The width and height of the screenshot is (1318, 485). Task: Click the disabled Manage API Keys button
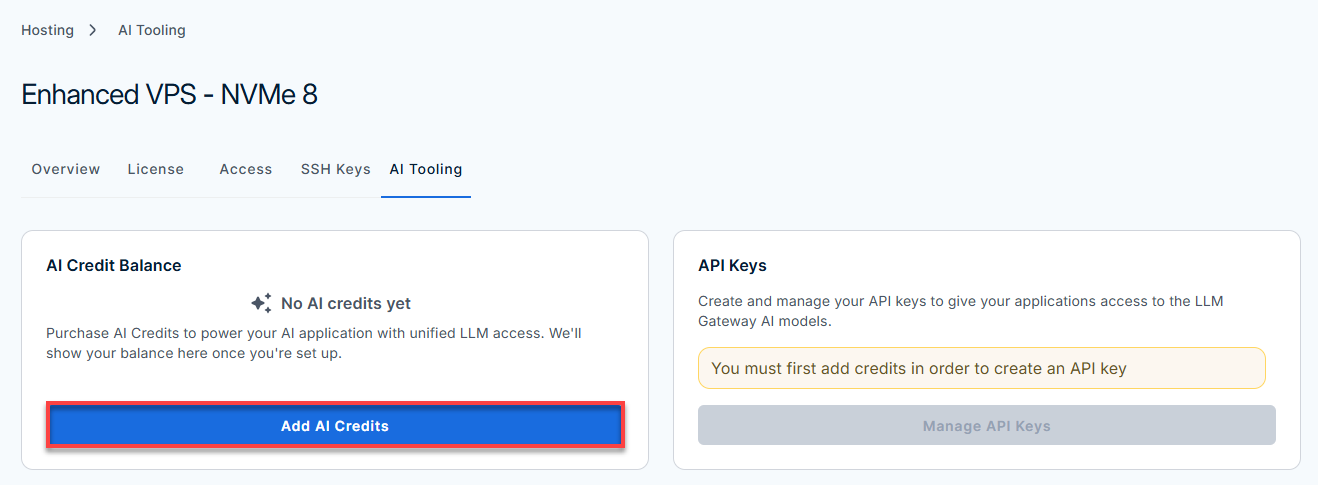(x=987, y=425)
